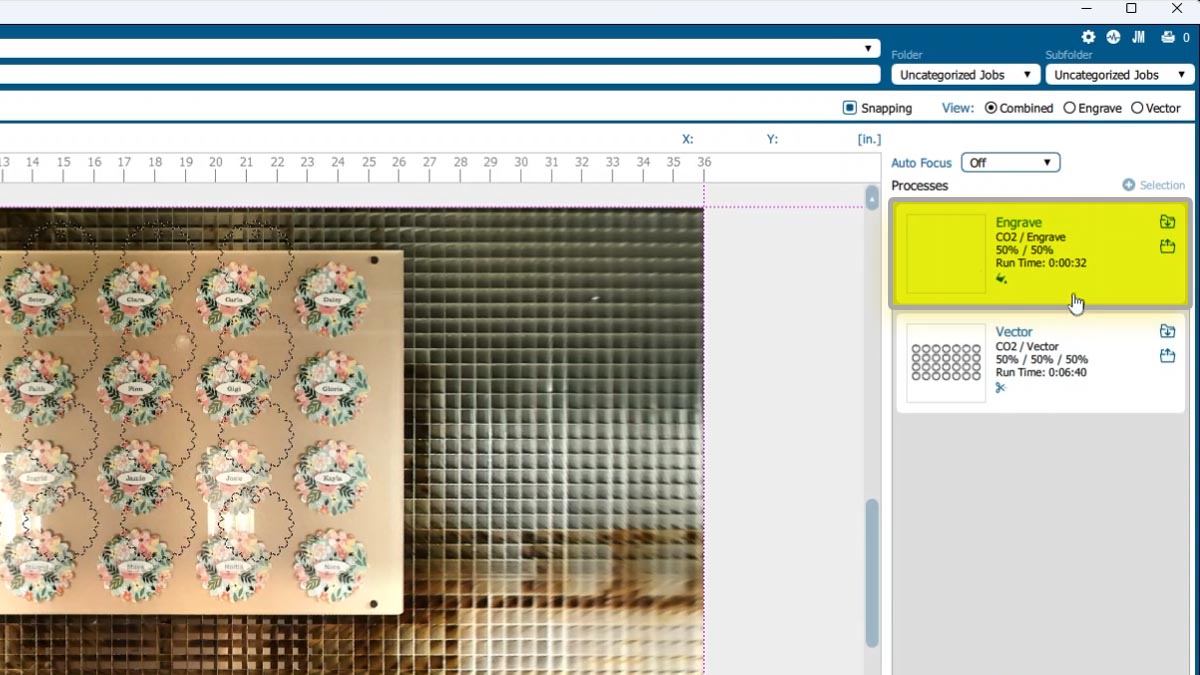Toggle the Snapping checkbox
Image resolution: width=1200 pixels, height=675 pixels.
point(850,108)
